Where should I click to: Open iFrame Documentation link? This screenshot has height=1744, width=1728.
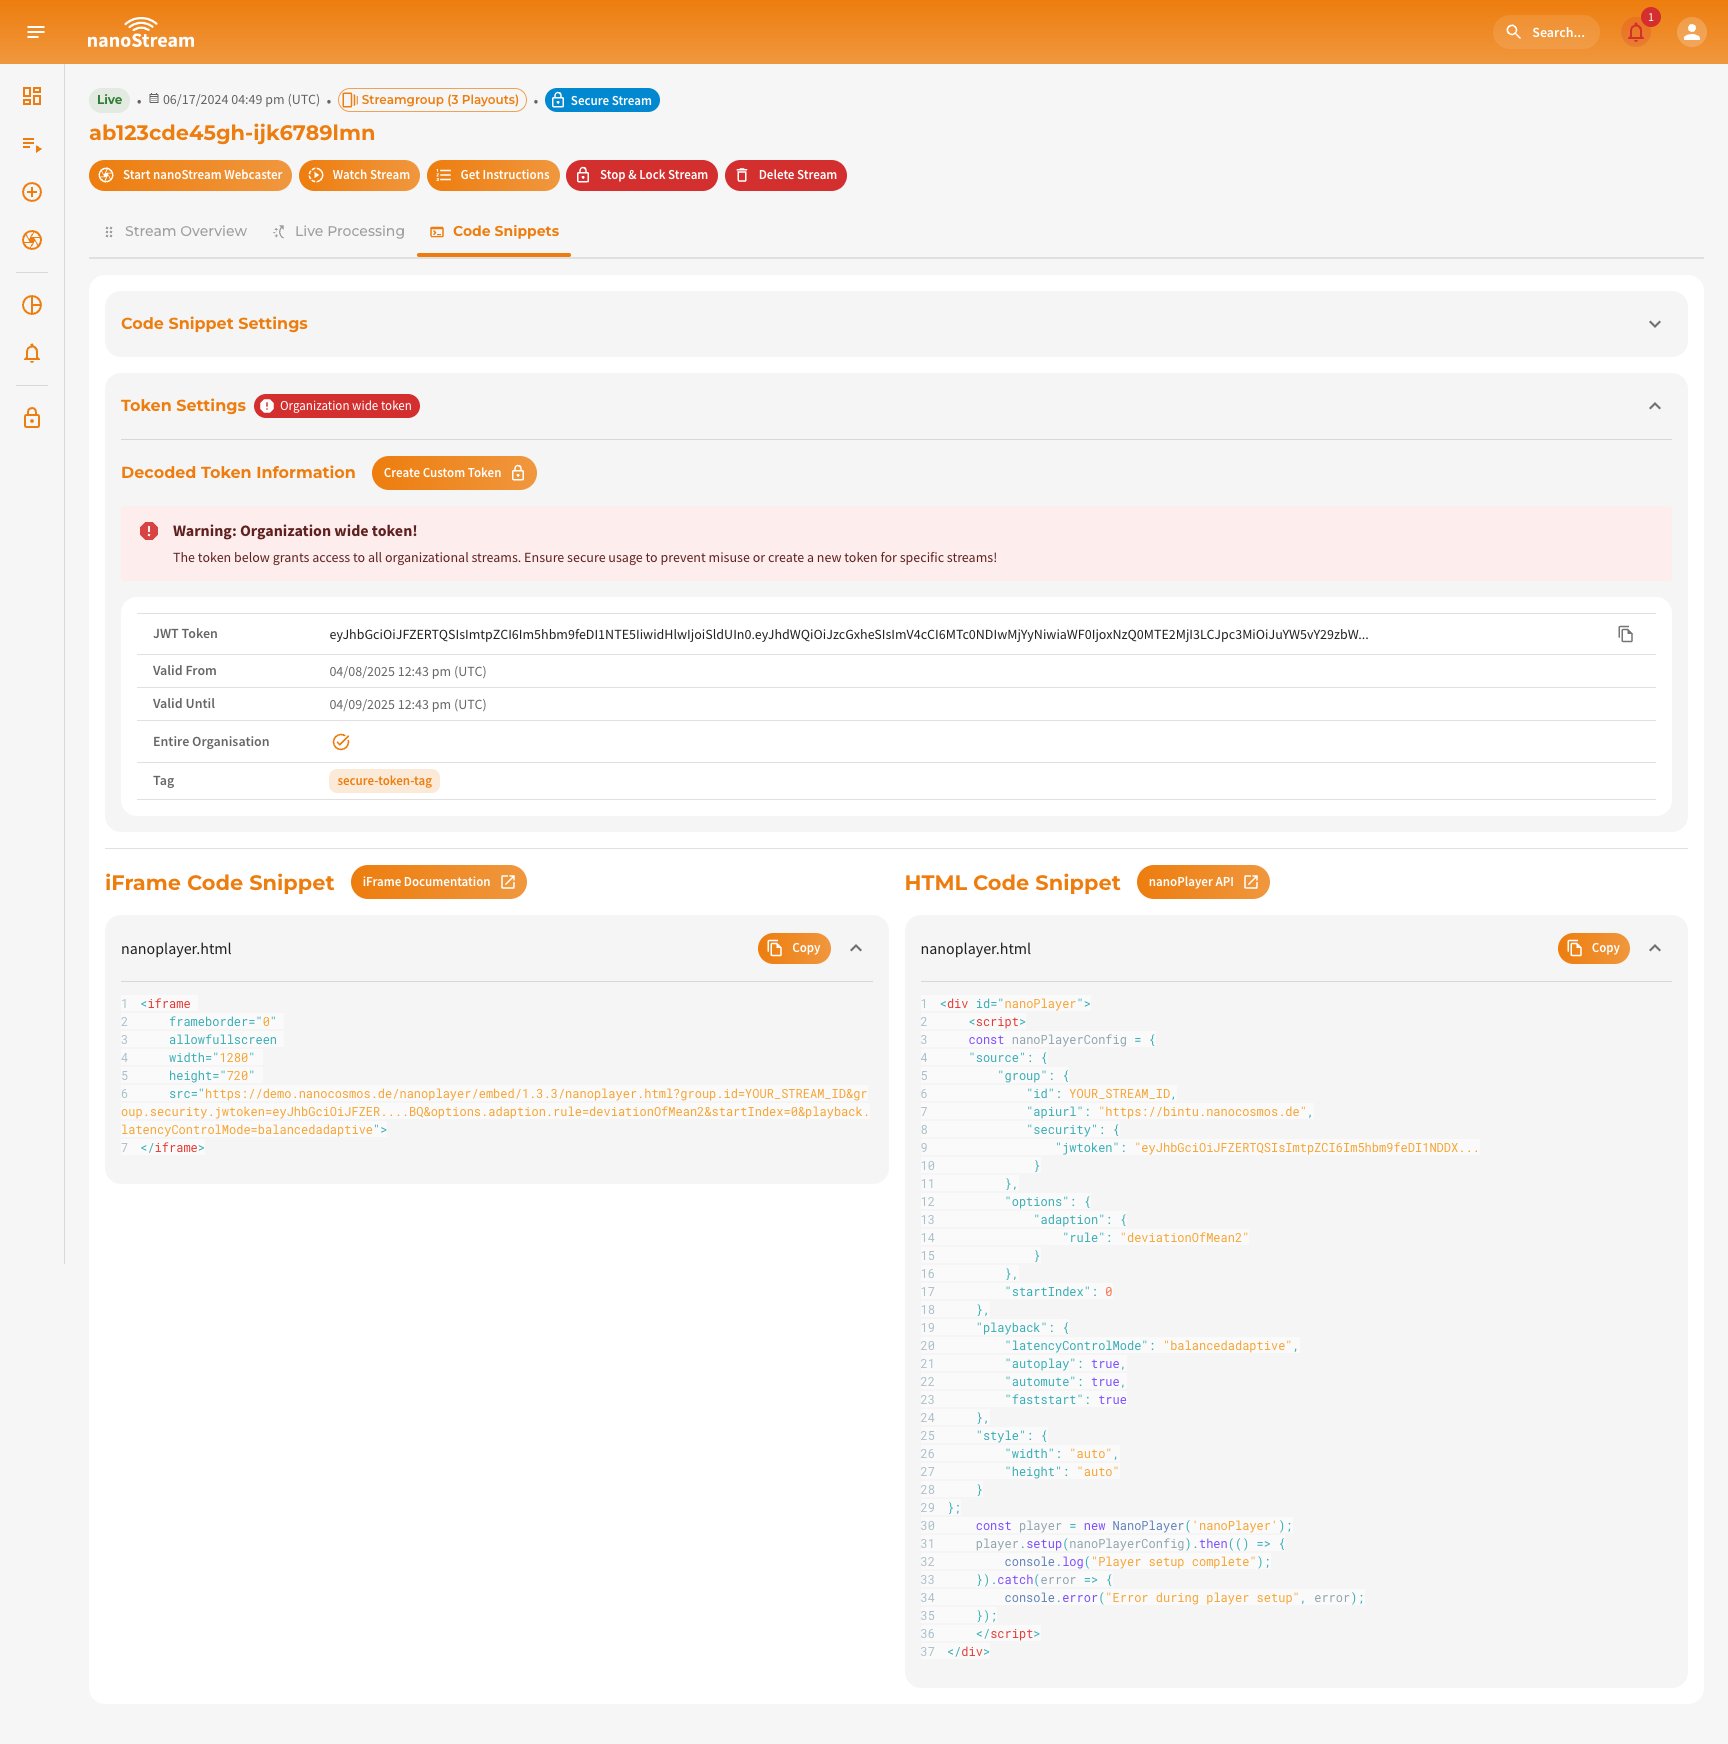coord(439,882)
